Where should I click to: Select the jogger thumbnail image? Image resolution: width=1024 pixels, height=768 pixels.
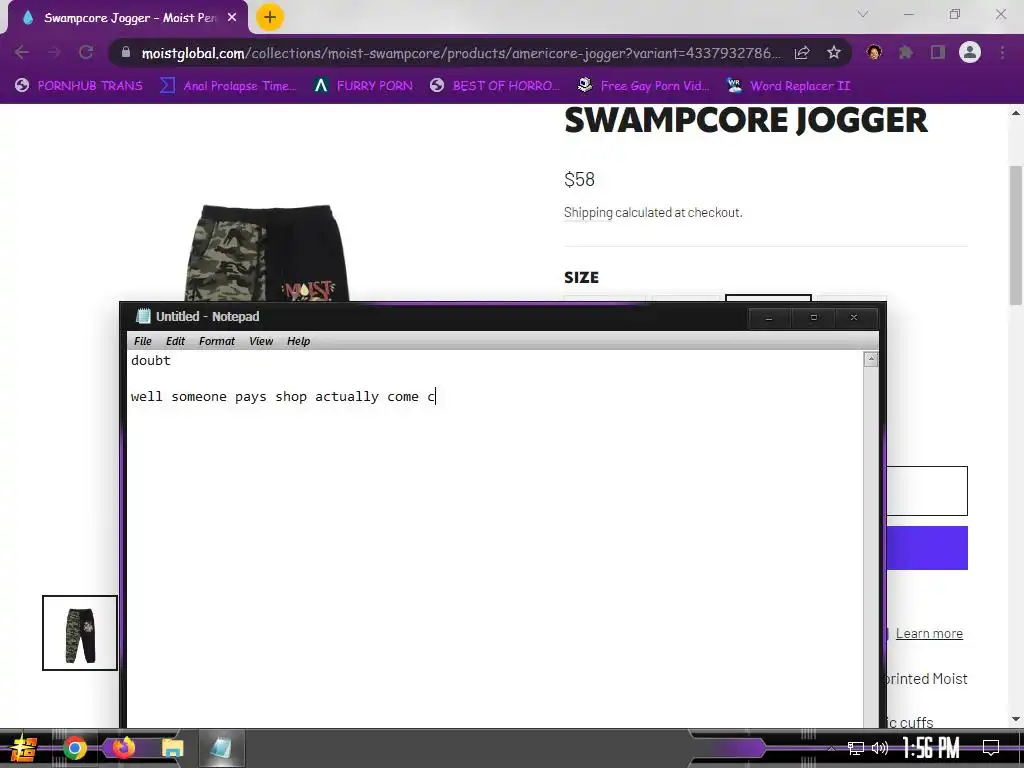point(80,633)
